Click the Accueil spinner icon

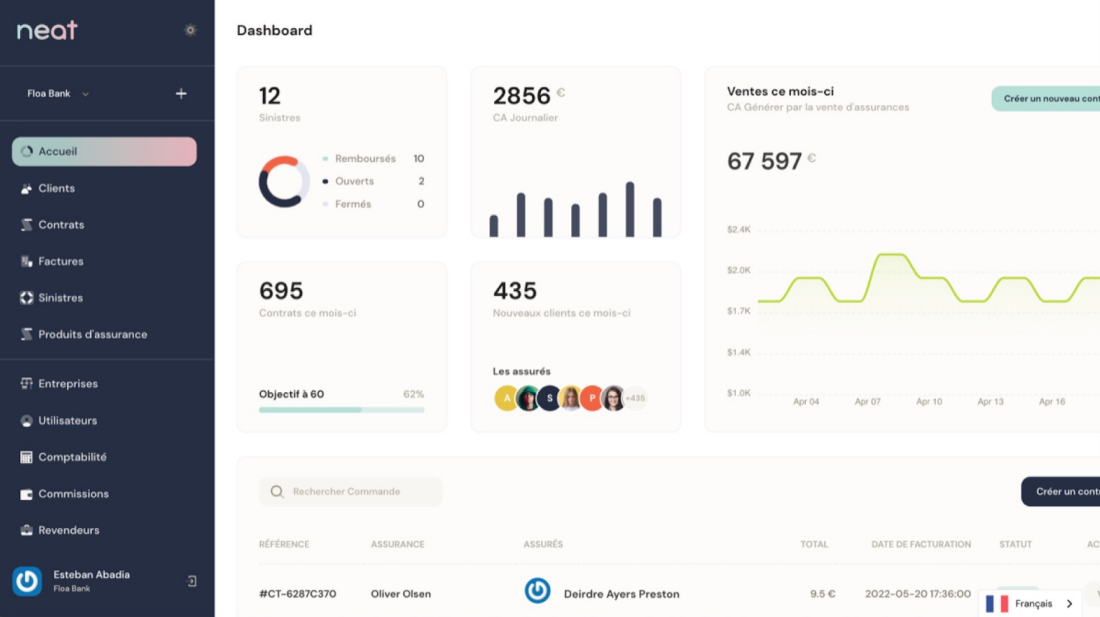(27, 151)
